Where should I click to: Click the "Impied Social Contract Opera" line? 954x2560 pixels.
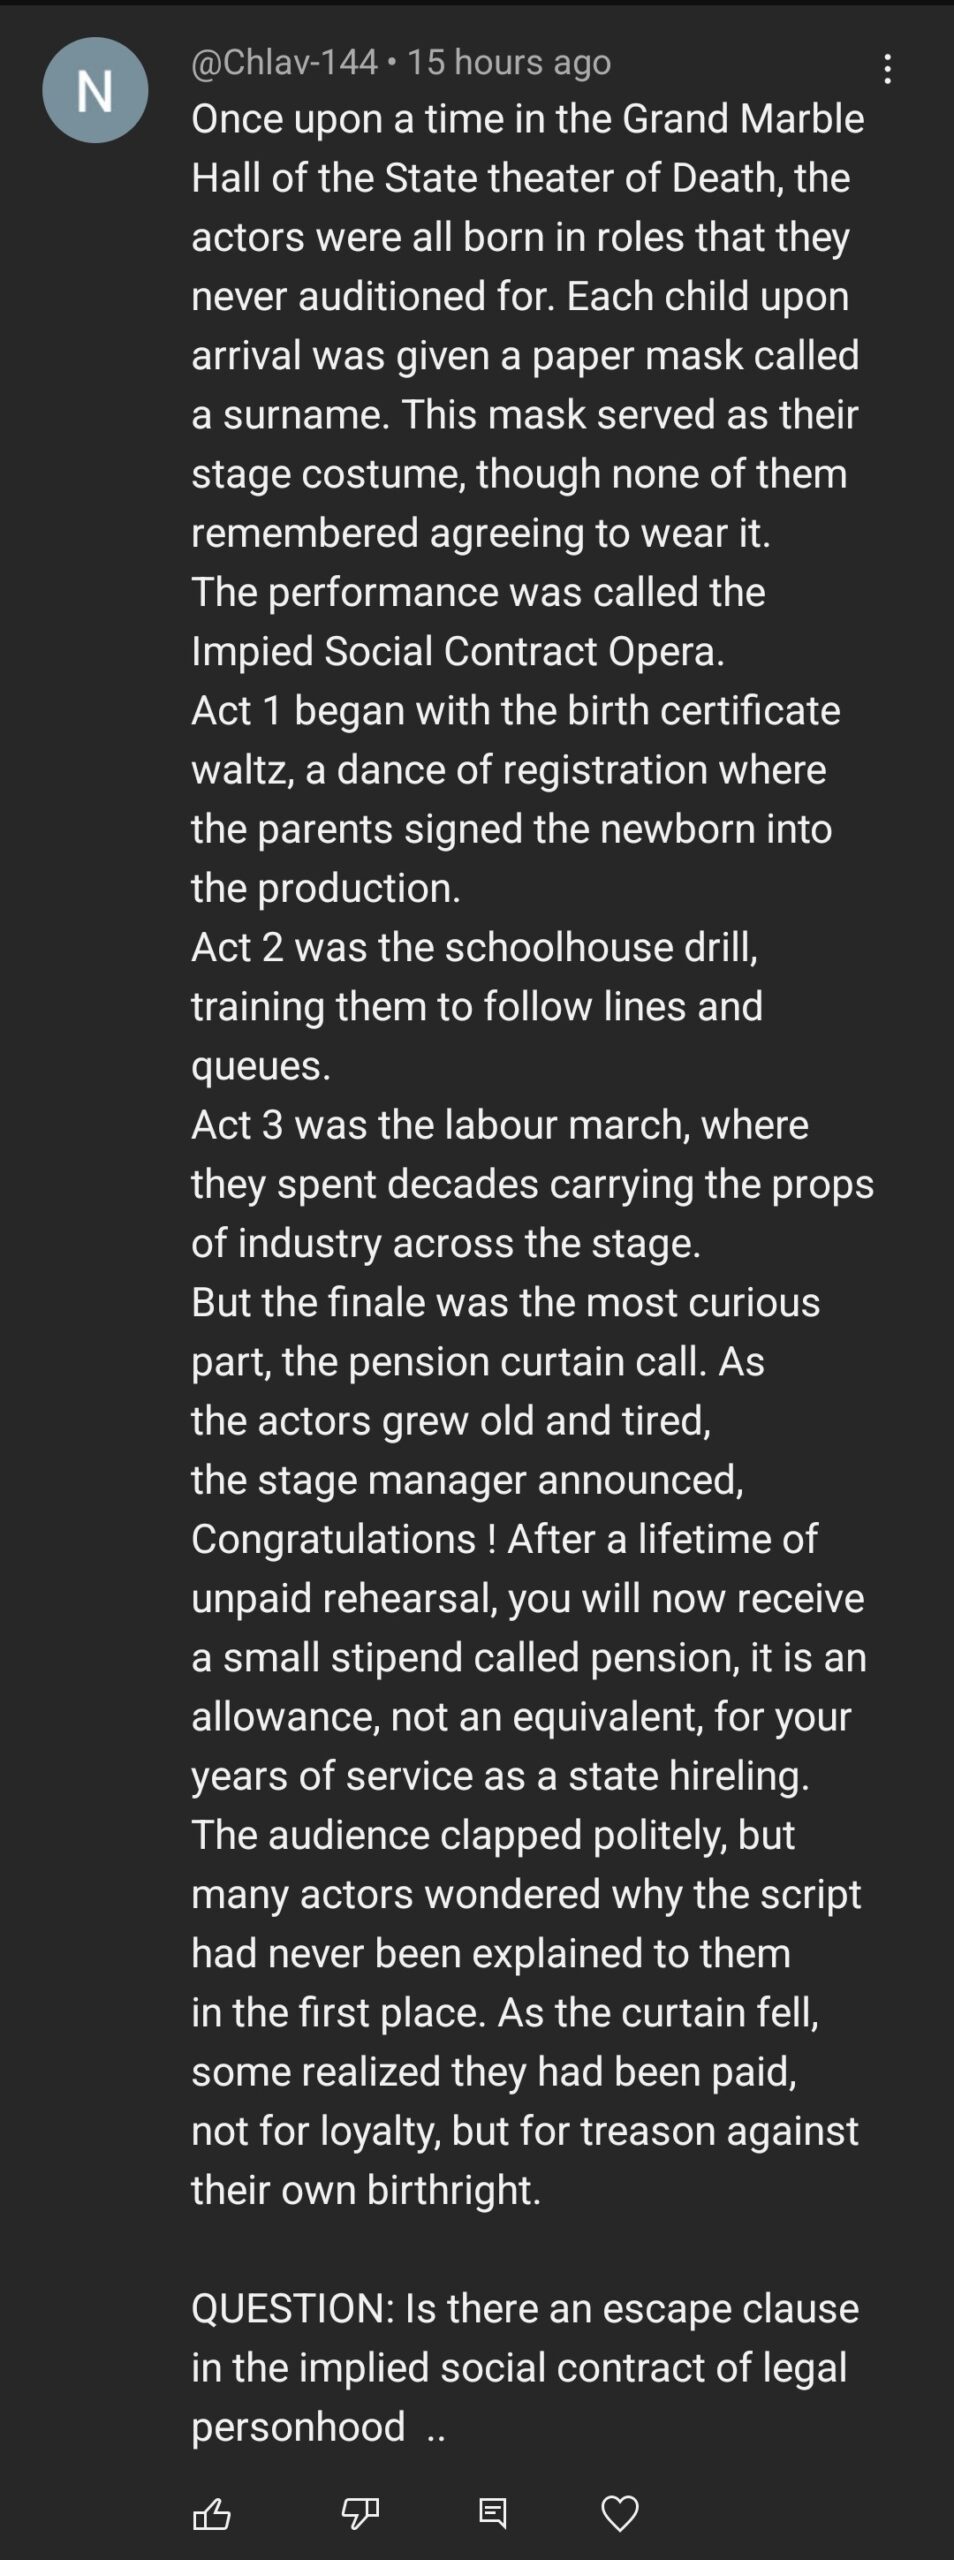457,651
